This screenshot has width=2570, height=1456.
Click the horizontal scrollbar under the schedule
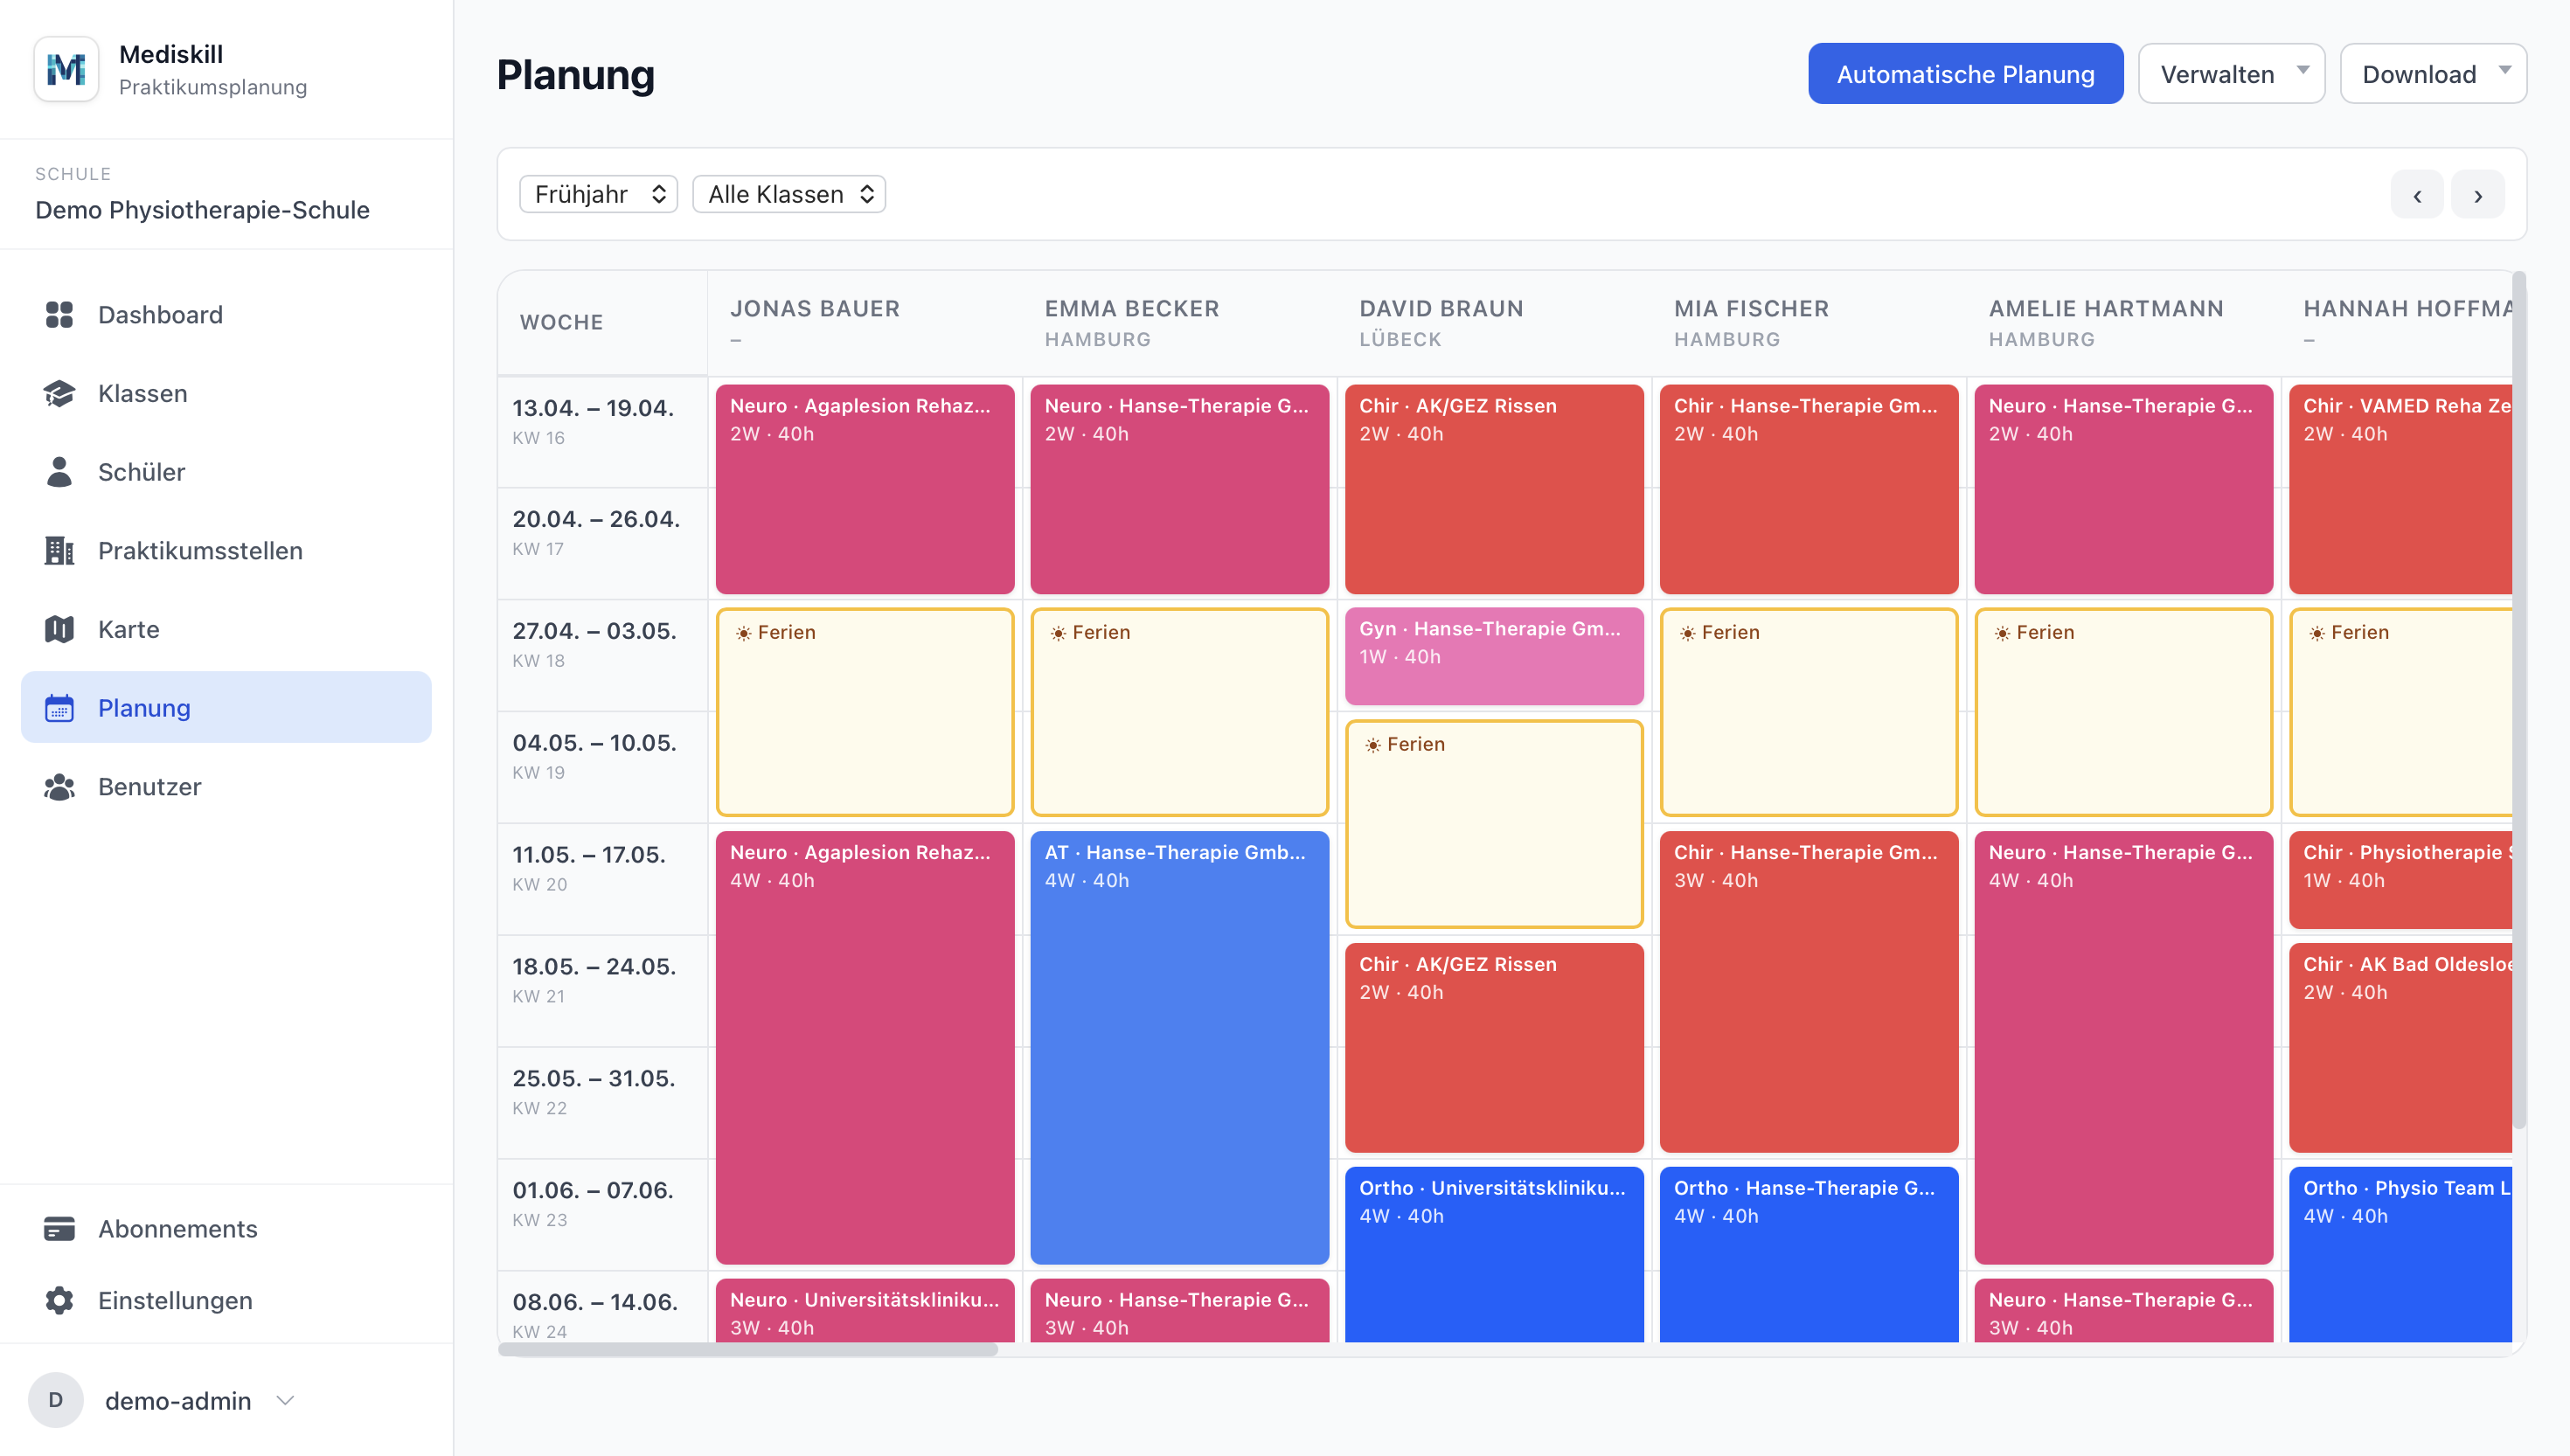pyautogui.click(x=748, y=1350)
